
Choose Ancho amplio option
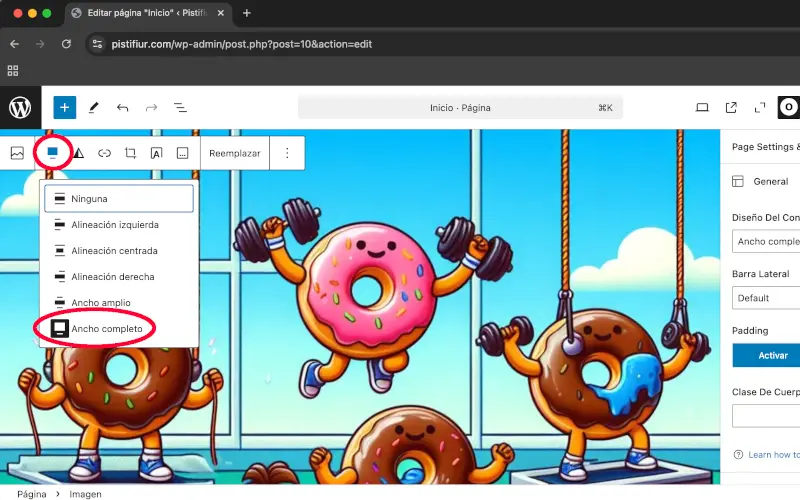click(119, 303)
